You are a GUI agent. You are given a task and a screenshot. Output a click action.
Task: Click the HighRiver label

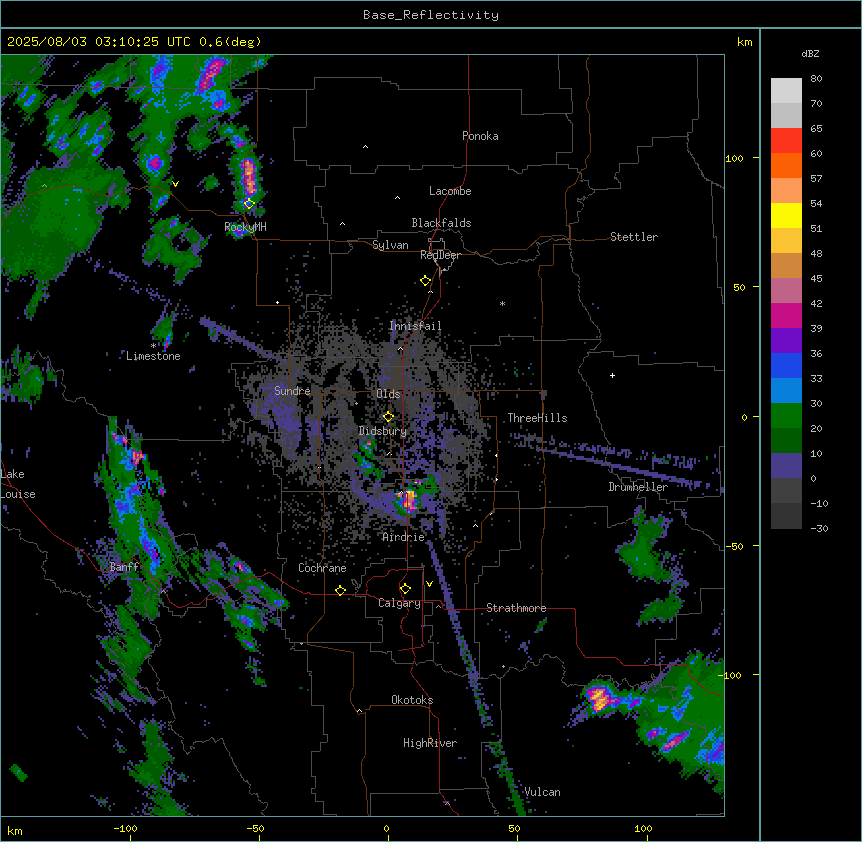tap(429, 743)
